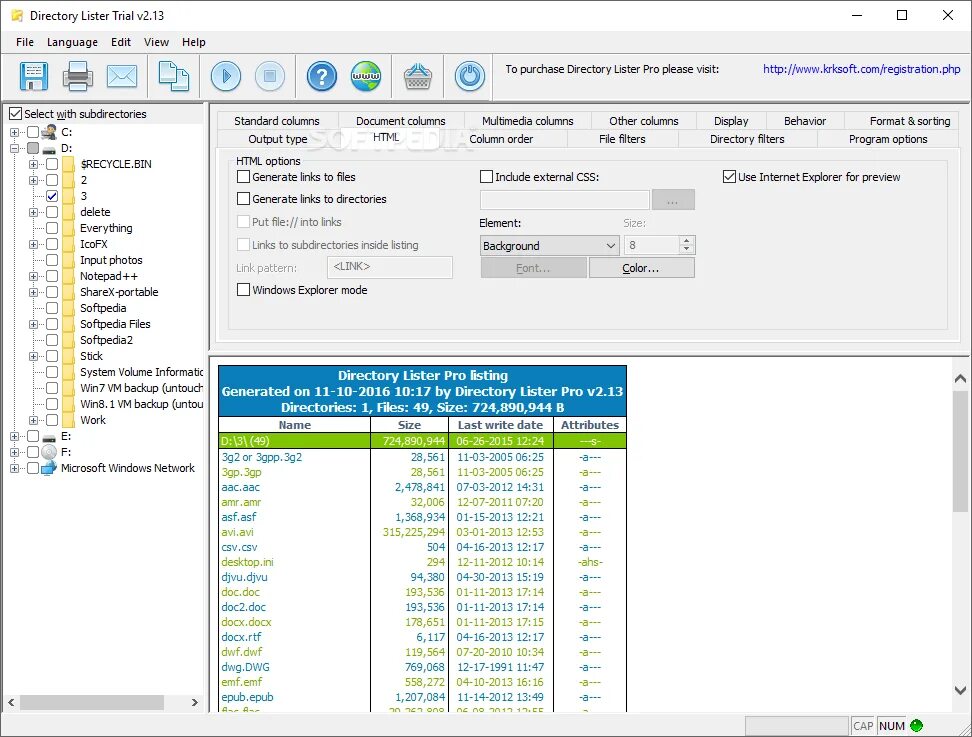Image resolution: width=972 pixels, height=737 pixels.
Task: Switch to File filters tab
Action: pyautogui.click(x=622, y=139)
